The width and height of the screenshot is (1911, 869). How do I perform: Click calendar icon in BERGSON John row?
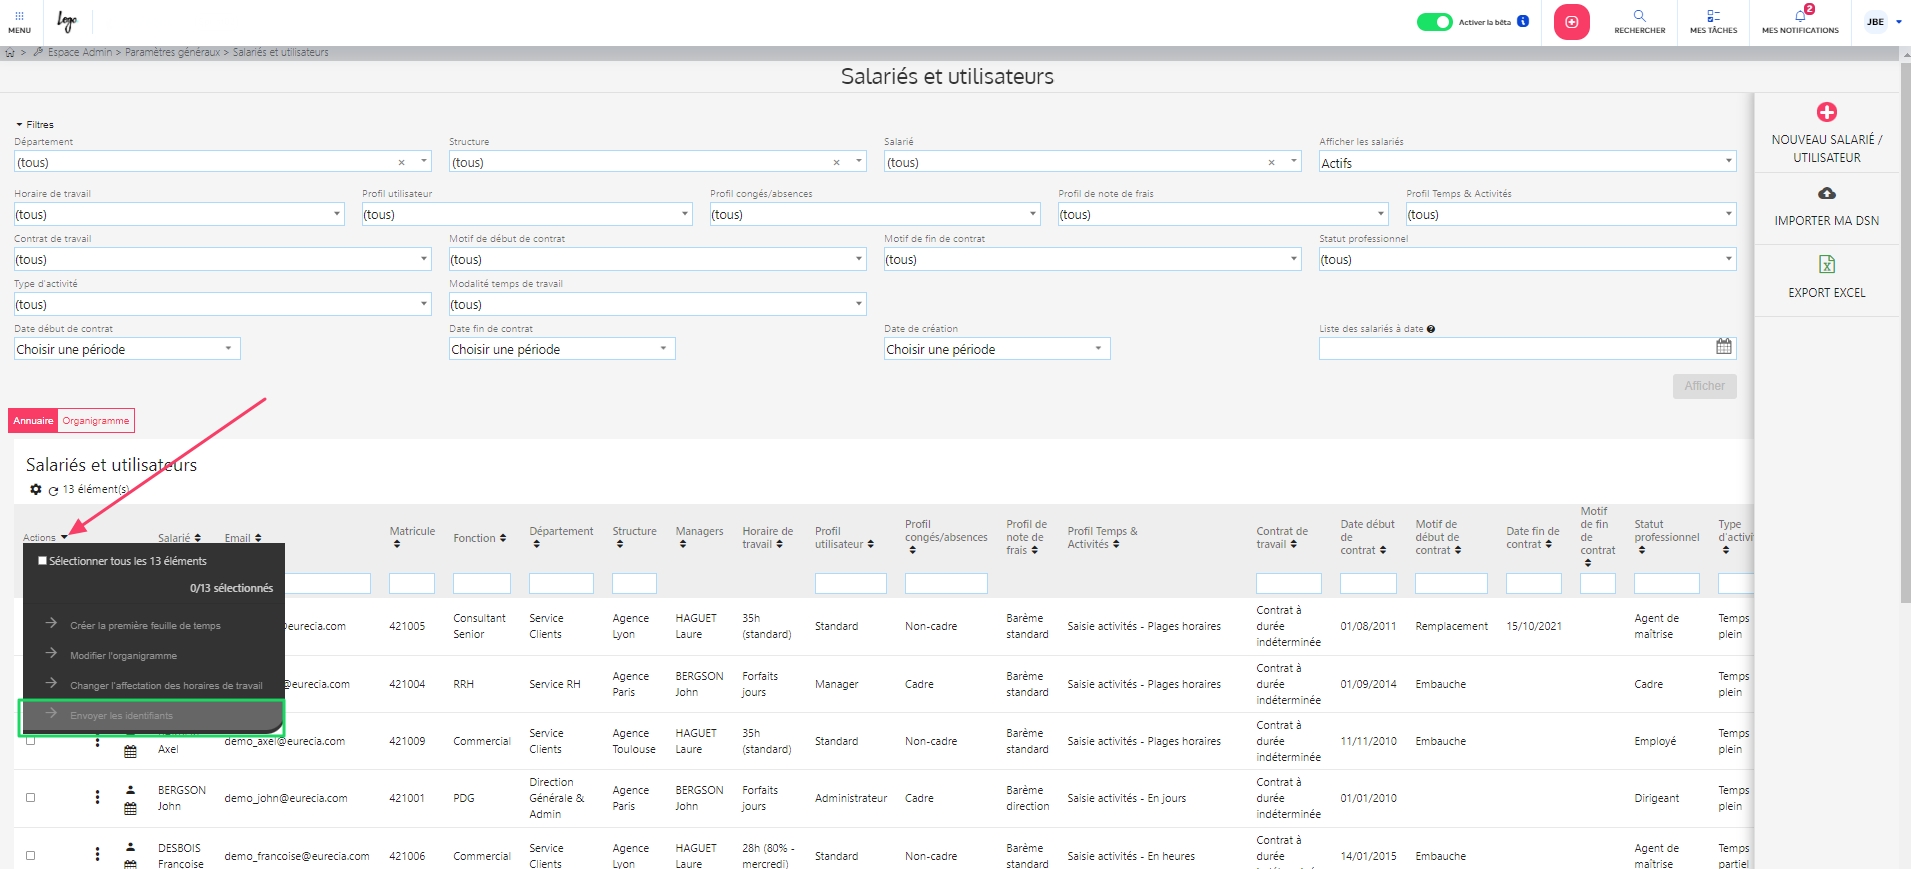coord(130,809)
